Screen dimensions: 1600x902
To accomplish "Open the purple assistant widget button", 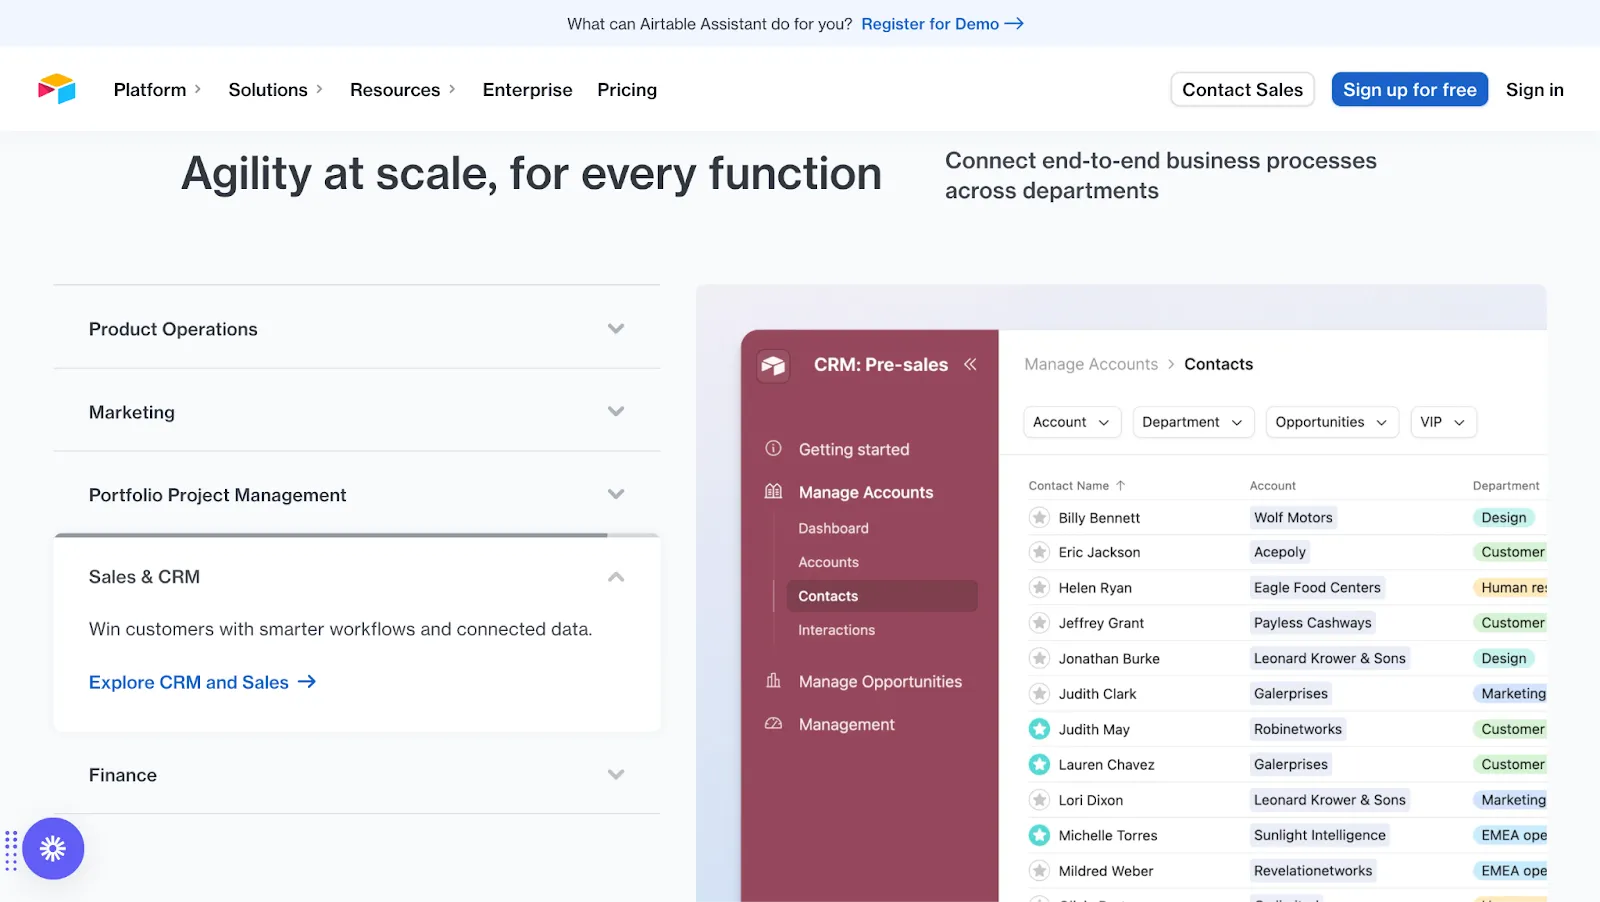I will click(53, 849).
